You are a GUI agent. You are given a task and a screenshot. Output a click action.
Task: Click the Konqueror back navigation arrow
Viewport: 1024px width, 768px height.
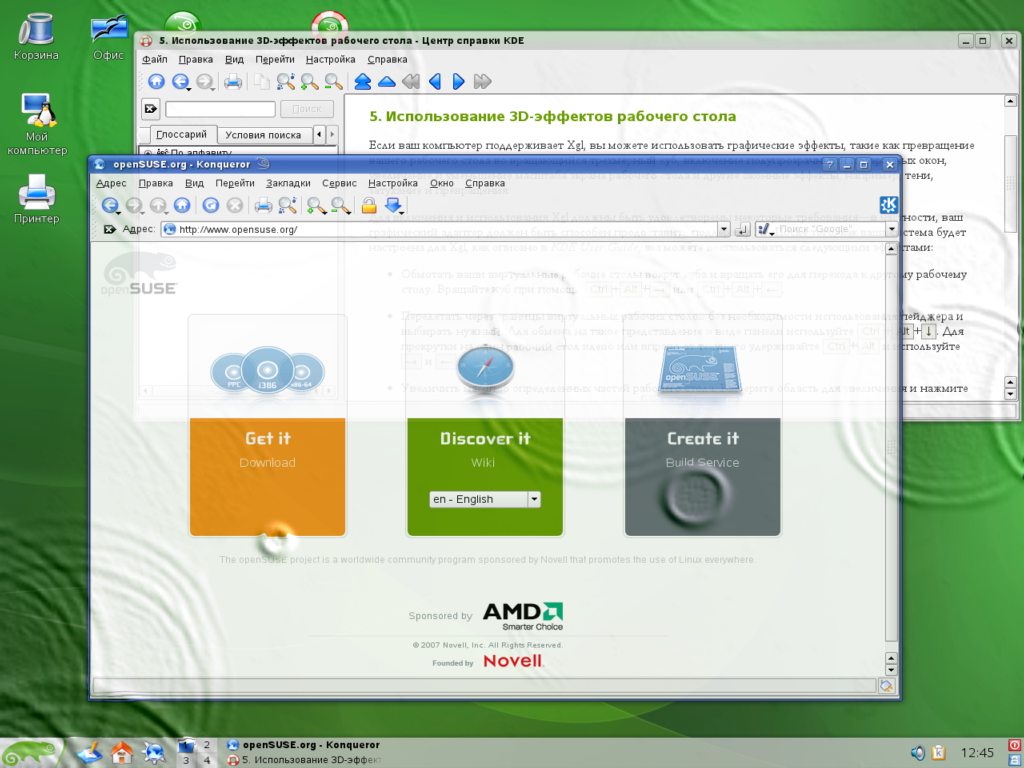(x=108, y=206)
